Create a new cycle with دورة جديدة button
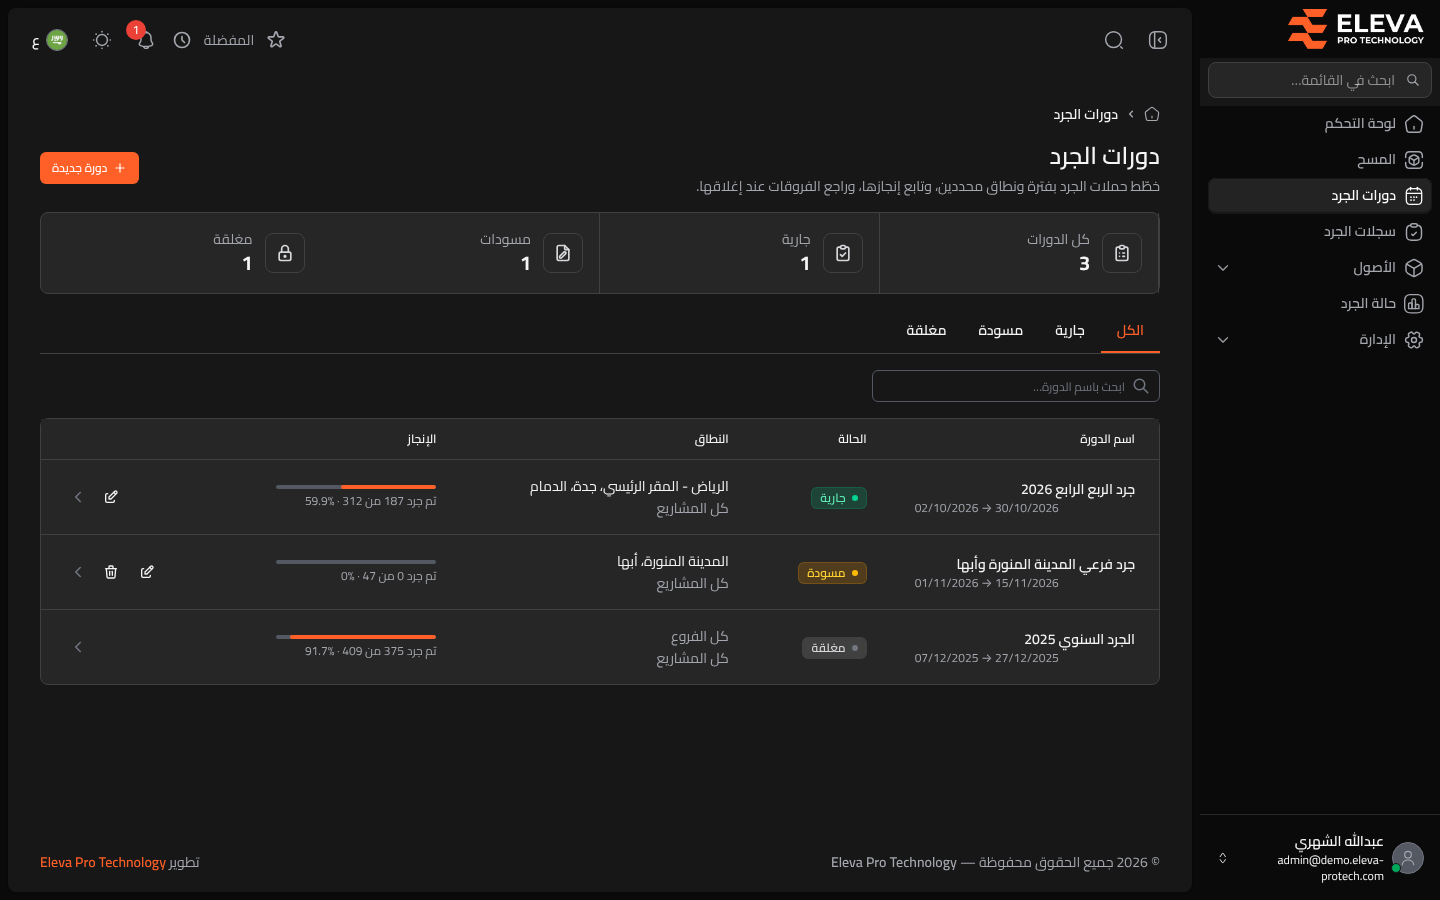The height and width of the screenshot is (900, 1440). click(x=89, y=168)
